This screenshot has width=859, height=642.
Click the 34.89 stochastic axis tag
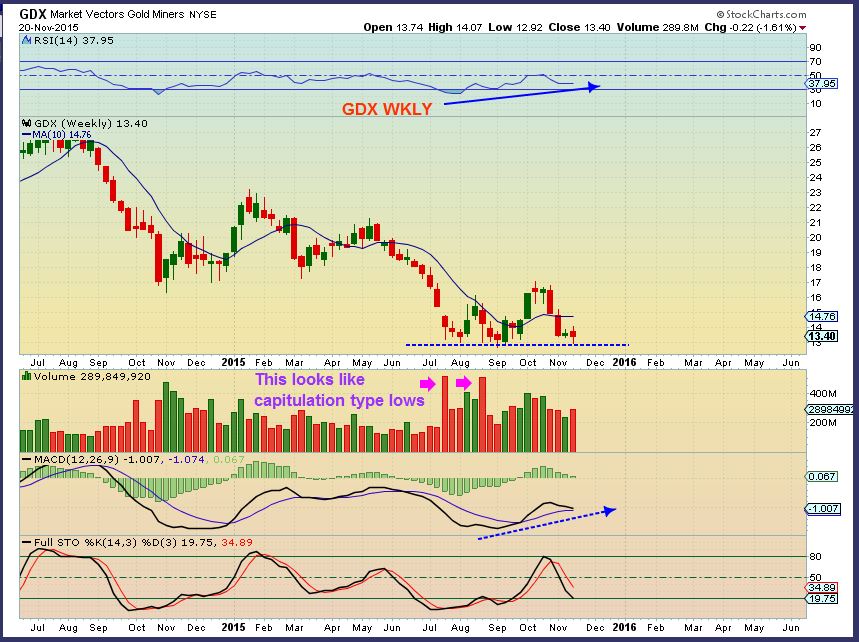(822, 588)
